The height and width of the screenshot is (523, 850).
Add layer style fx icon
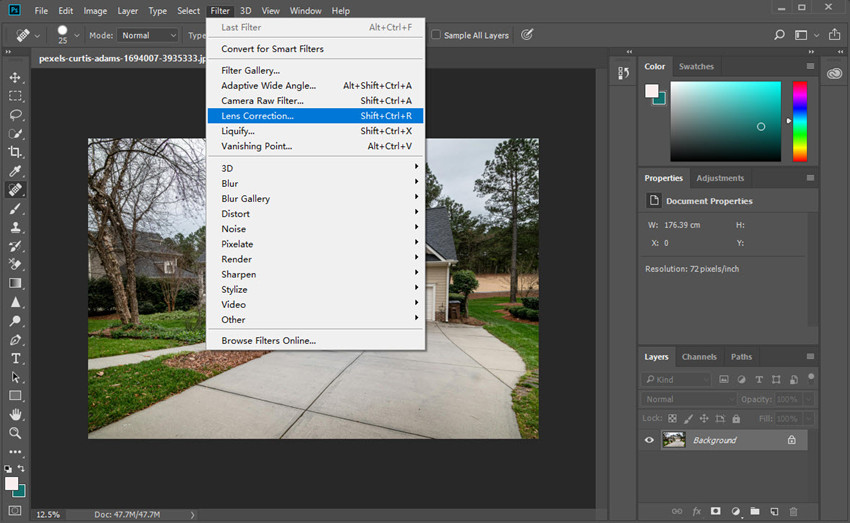point(697,511)
